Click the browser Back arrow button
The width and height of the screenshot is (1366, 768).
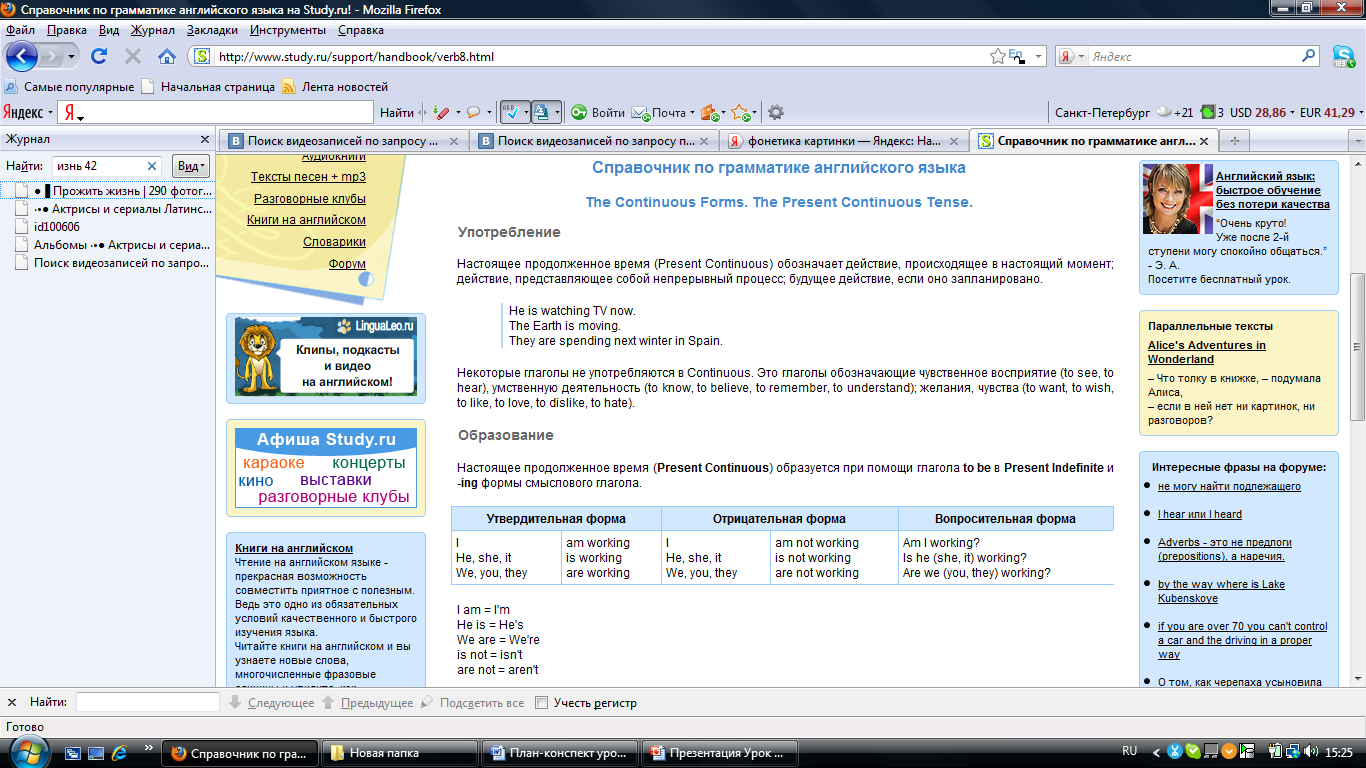click(22, 56)
